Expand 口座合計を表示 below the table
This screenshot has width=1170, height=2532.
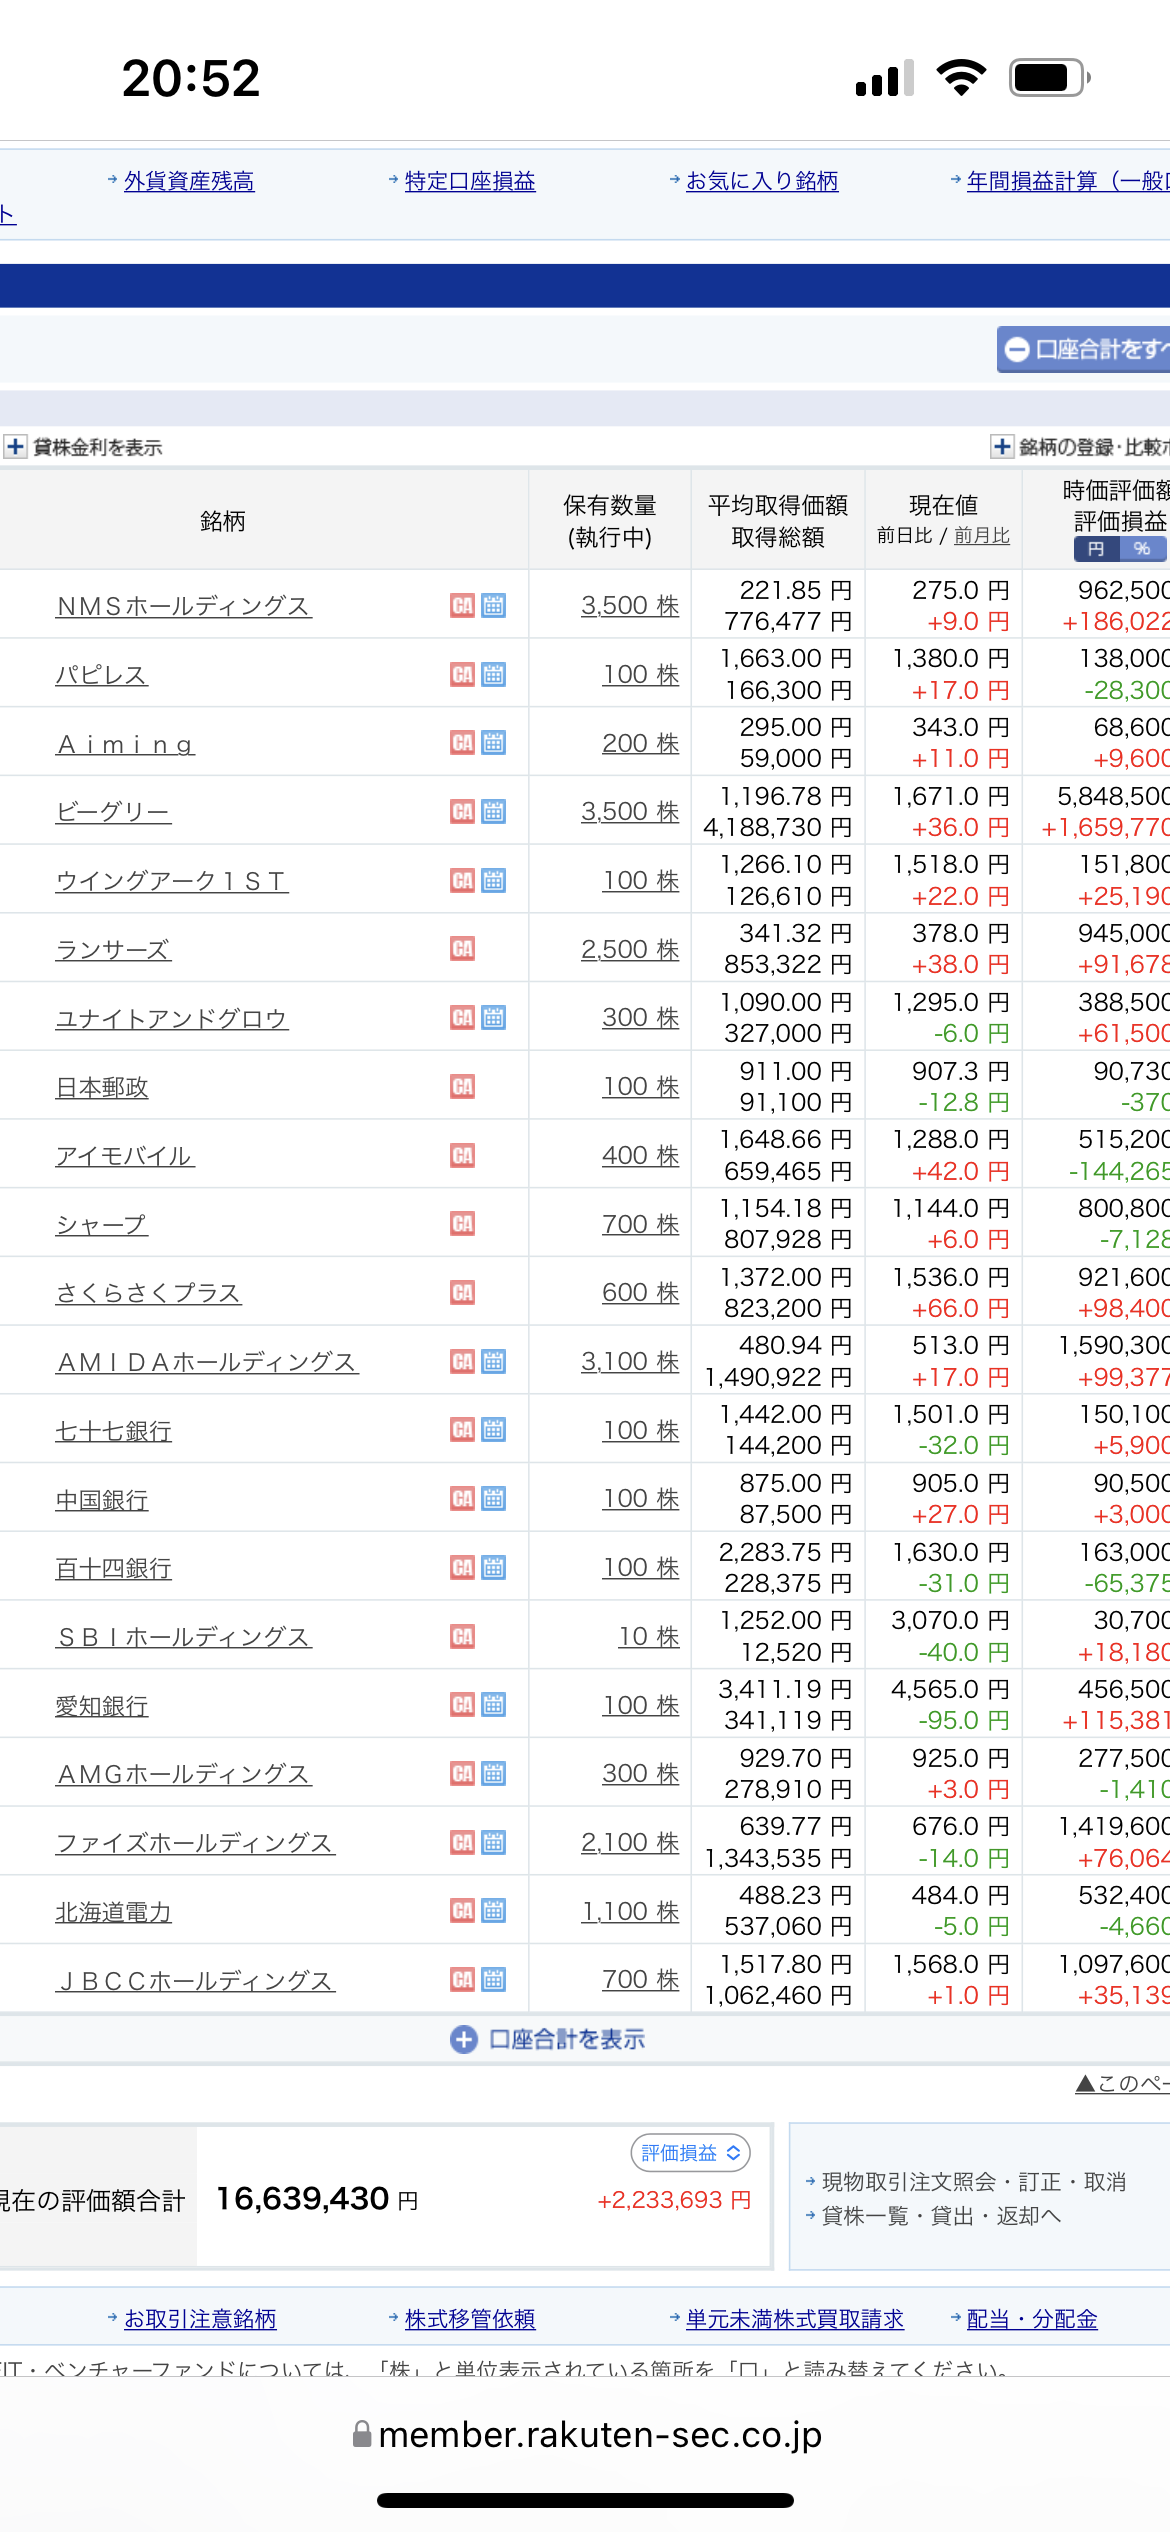[548, 2039]
